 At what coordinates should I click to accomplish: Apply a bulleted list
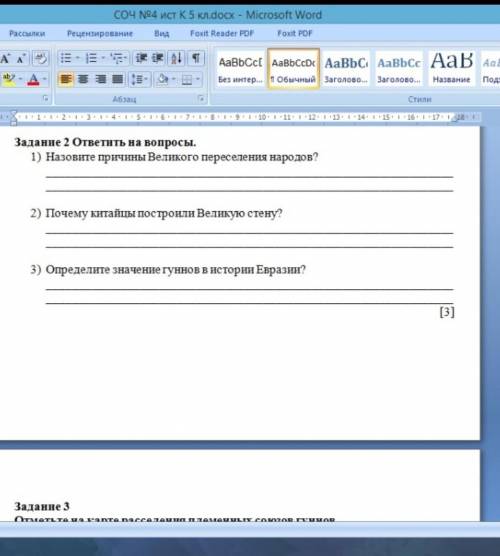66,58
